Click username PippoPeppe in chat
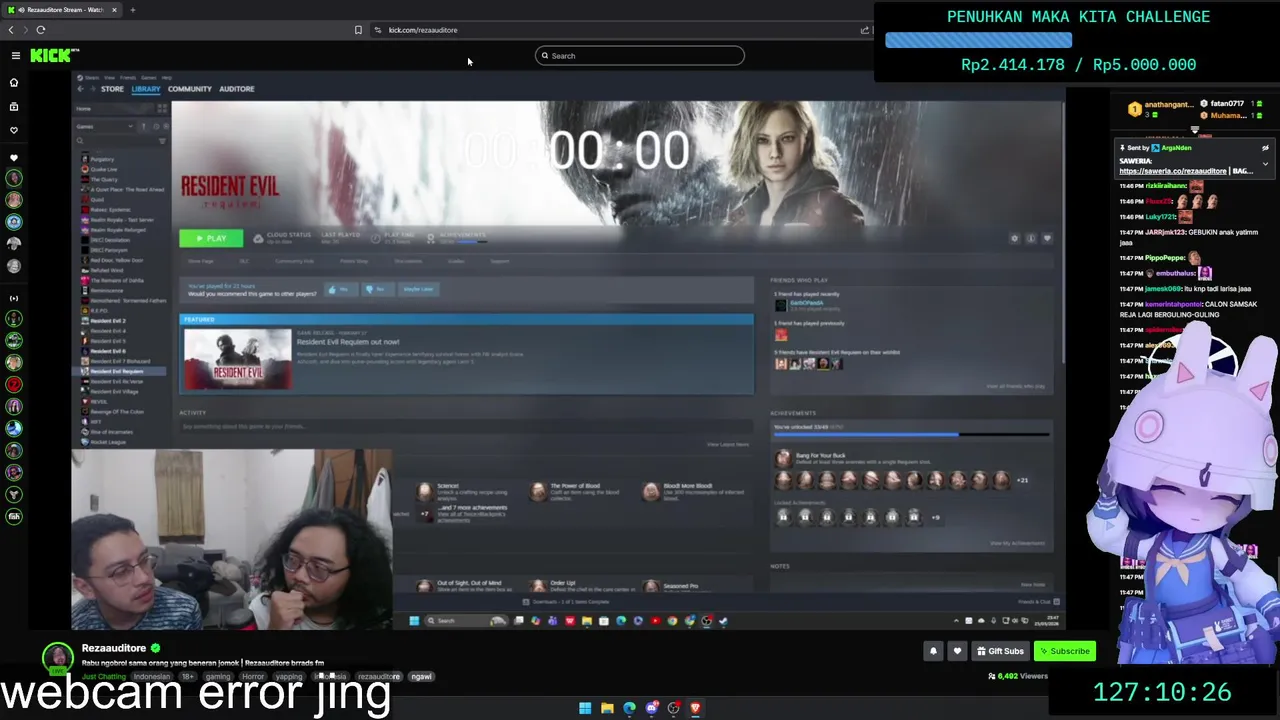Viewport: 1280px width, 720px height. [1166, 257]
